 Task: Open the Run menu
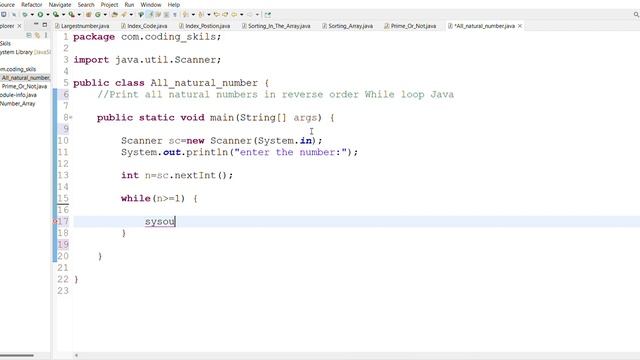tap(129, 4)
